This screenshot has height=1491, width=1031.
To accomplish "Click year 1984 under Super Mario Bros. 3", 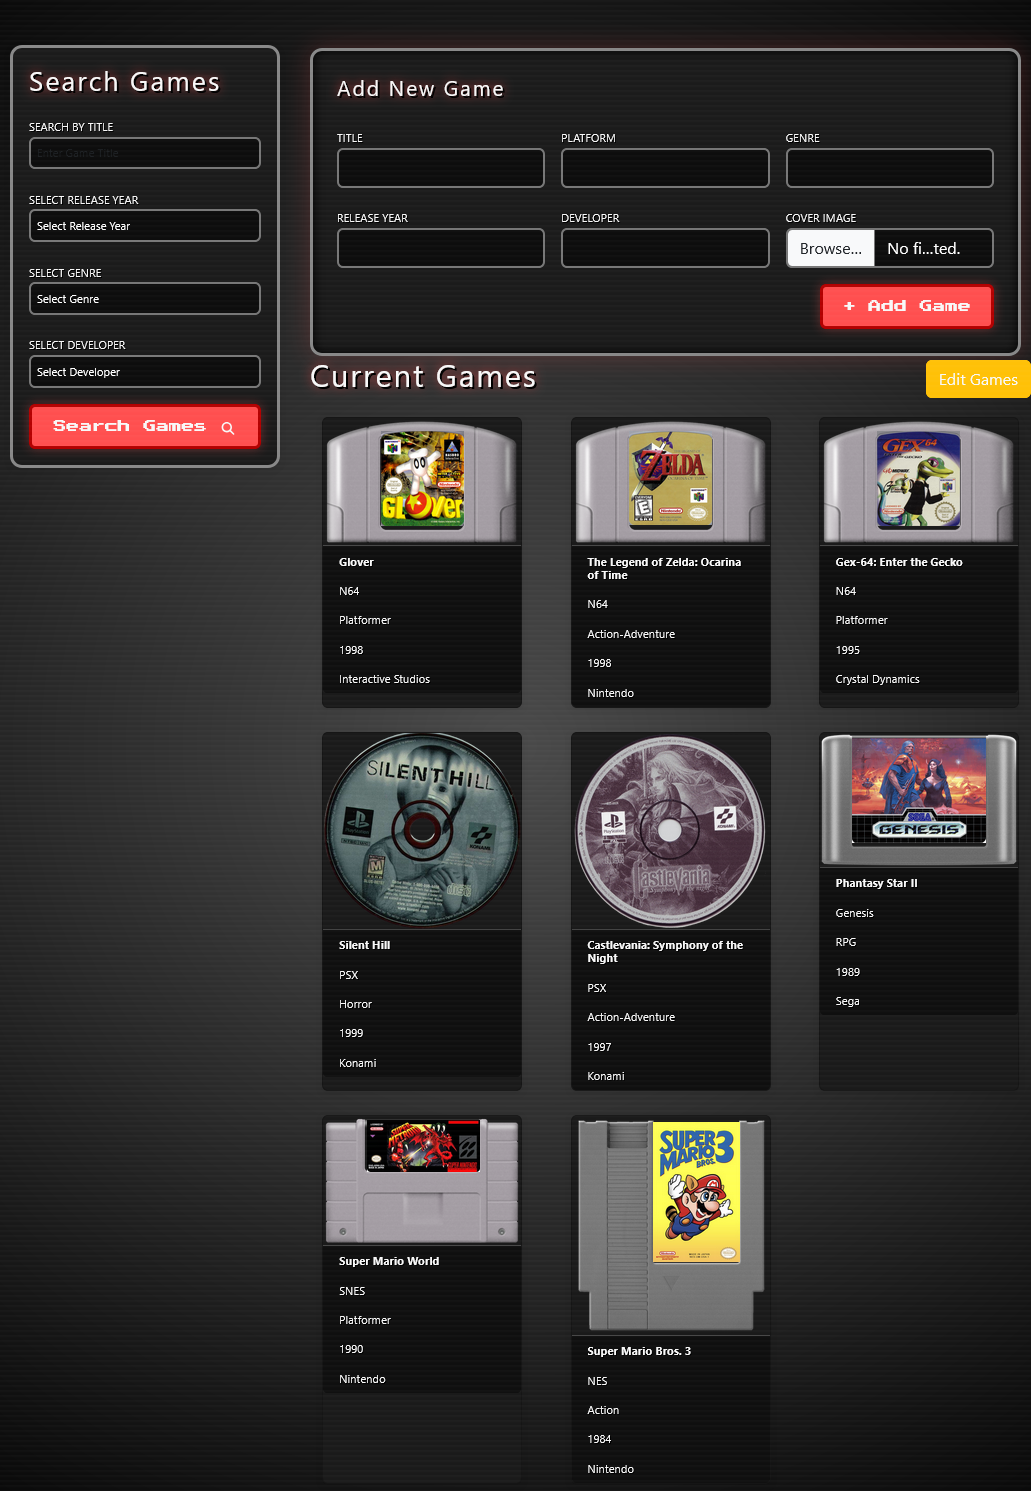I will [599, 1439].
